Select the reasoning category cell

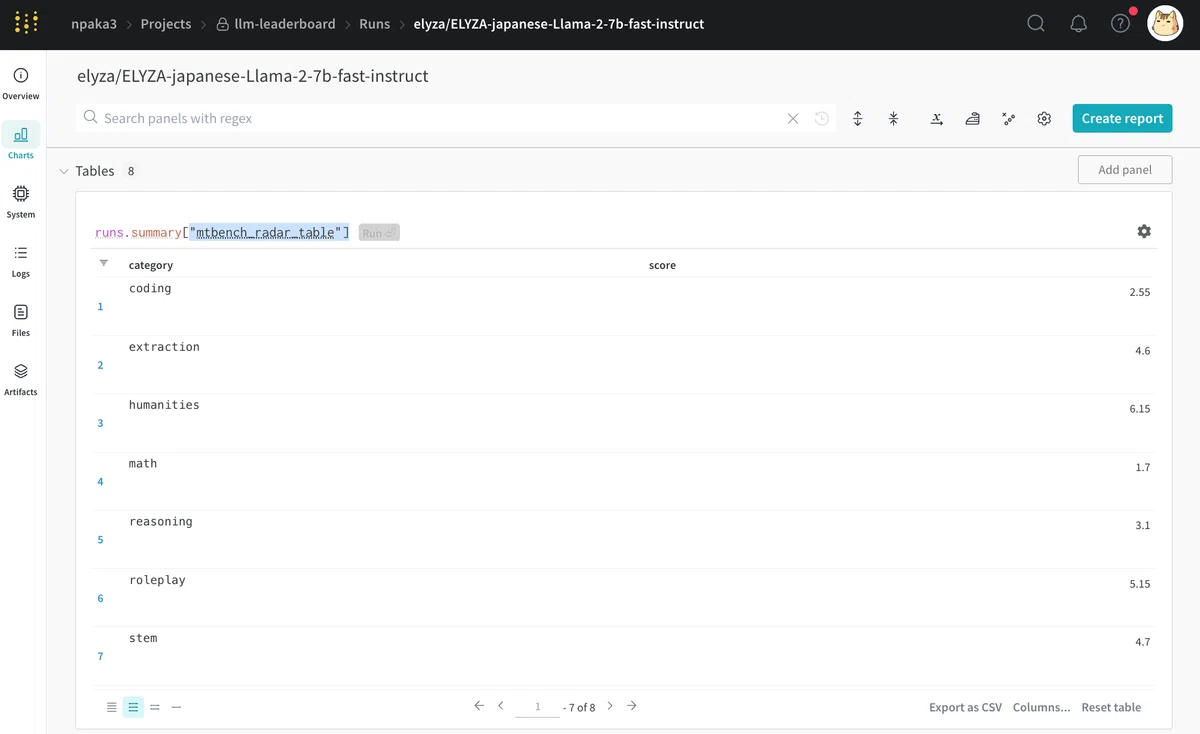tap(161, 522)
